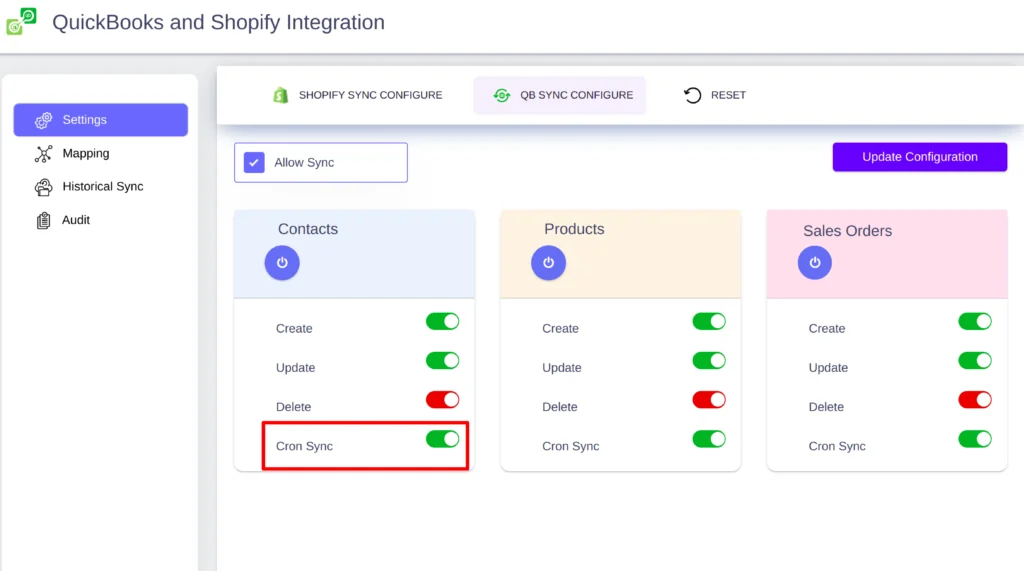Click the Contacts power button

tap(282, 263)
